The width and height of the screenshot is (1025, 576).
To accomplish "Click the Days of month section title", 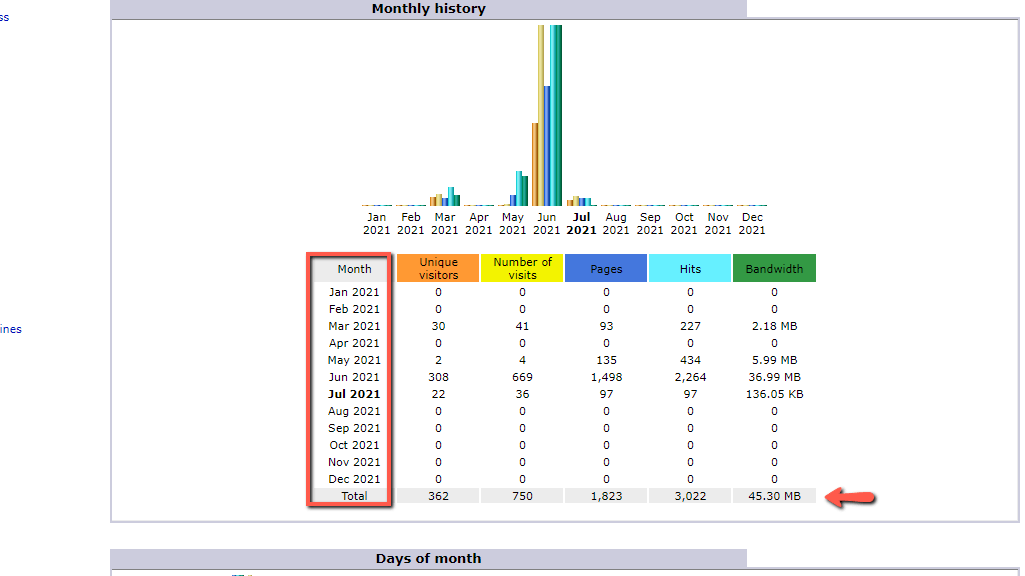I will click(428, 558).
